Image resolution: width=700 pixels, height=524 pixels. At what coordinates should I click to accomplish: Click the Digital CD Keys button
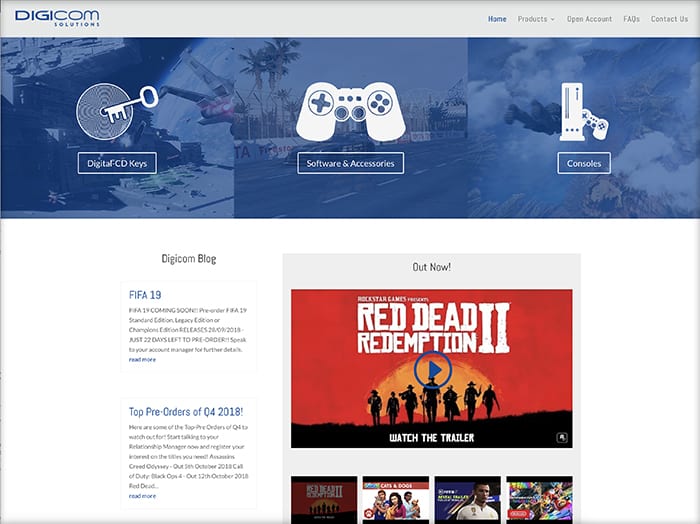tap(117, 163)
